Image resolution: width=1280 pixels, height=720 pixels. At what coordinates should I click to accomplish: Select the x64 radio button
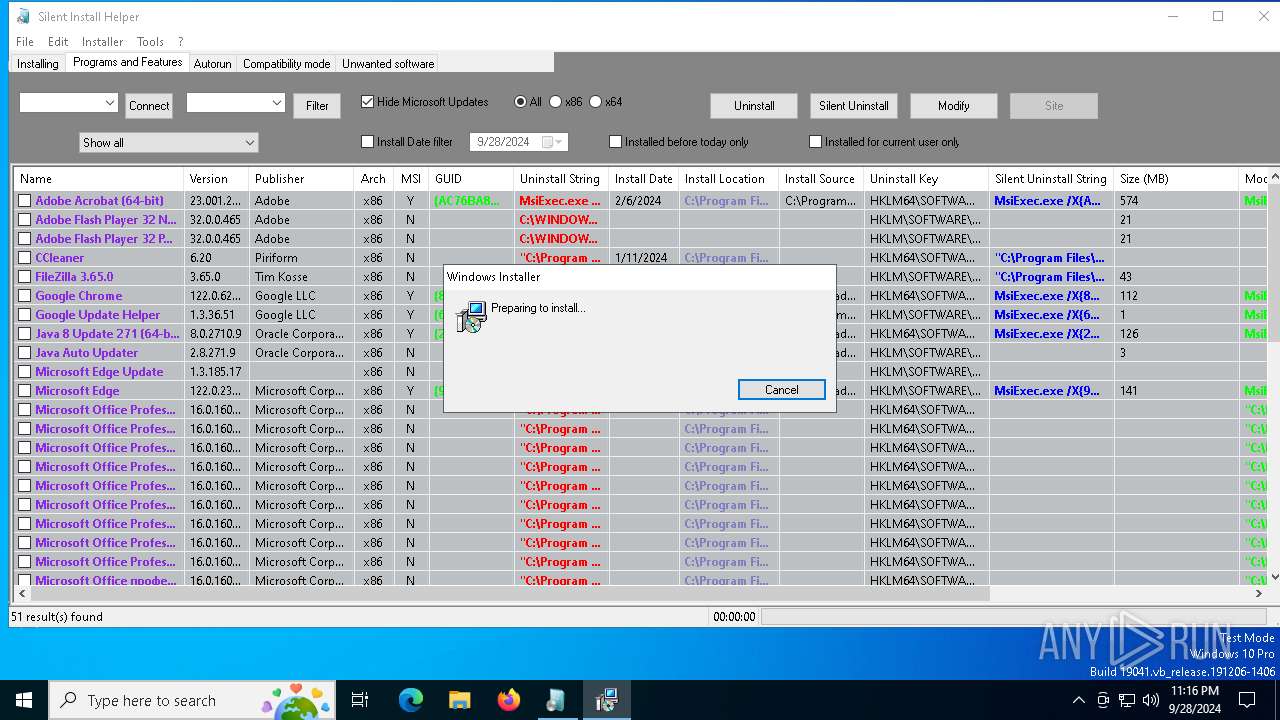click(595, 102)
